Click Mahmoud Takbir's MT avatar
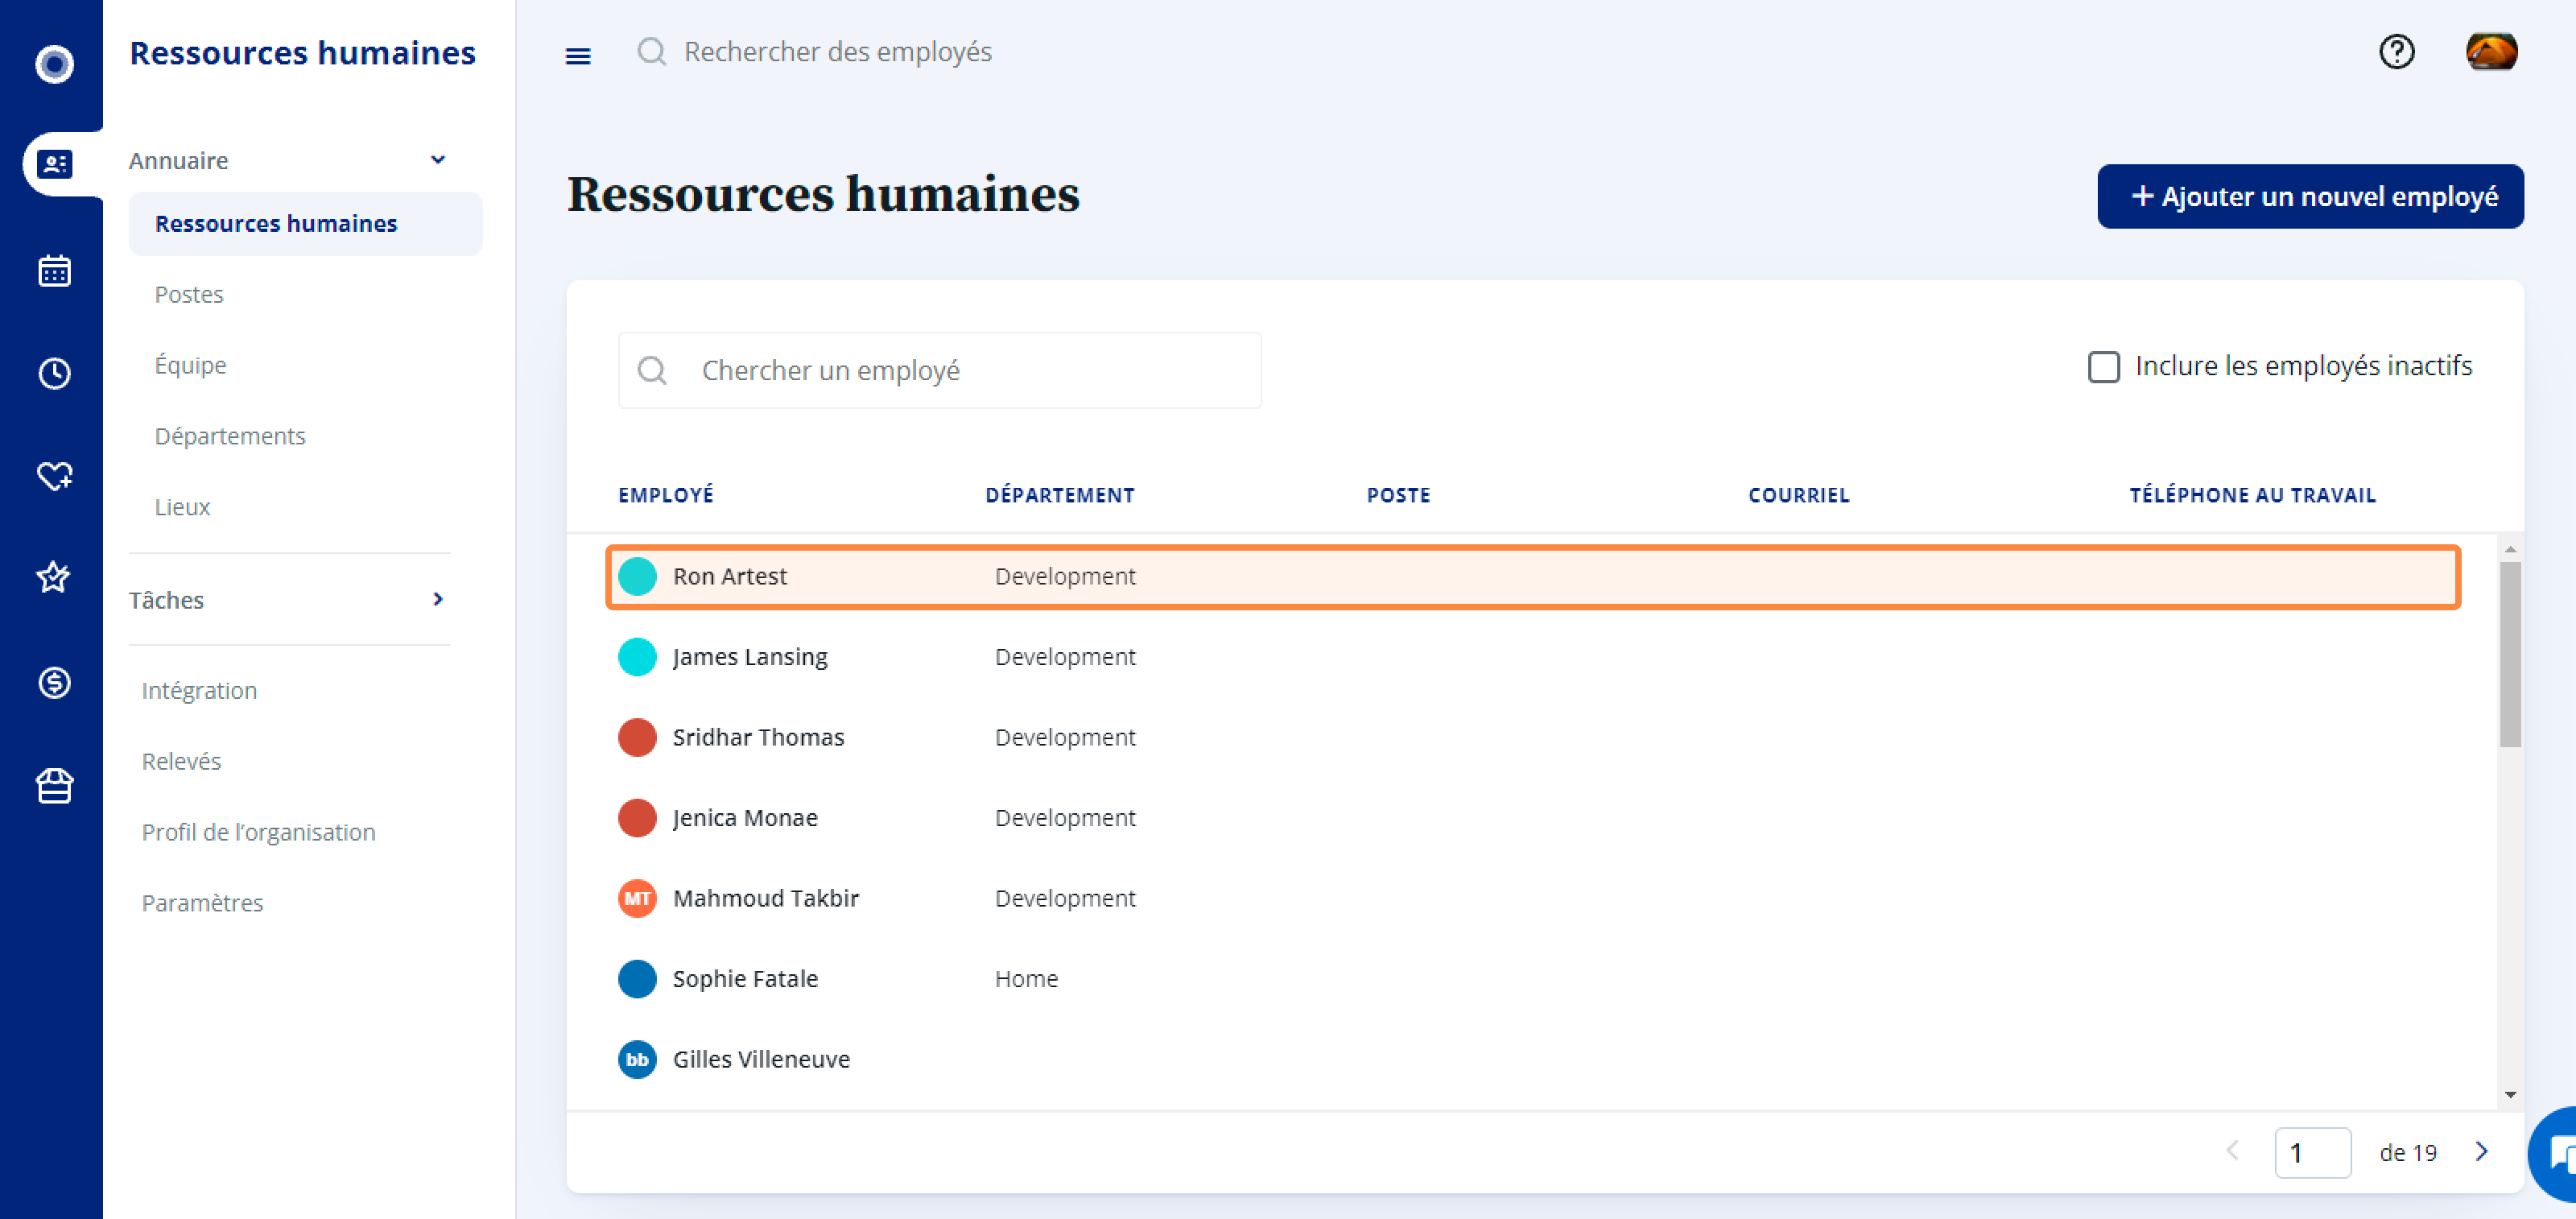 (x=637, y=899)
